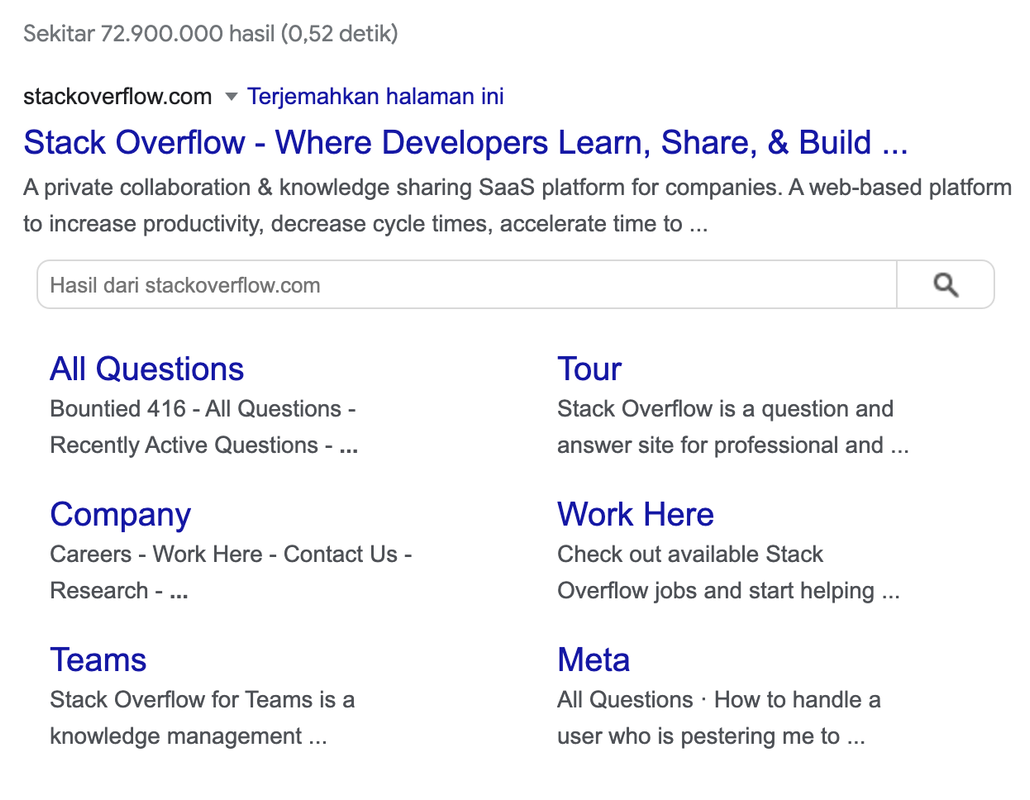Open the Company sitelink
The image size is (1030, 800).
(121, 514)
